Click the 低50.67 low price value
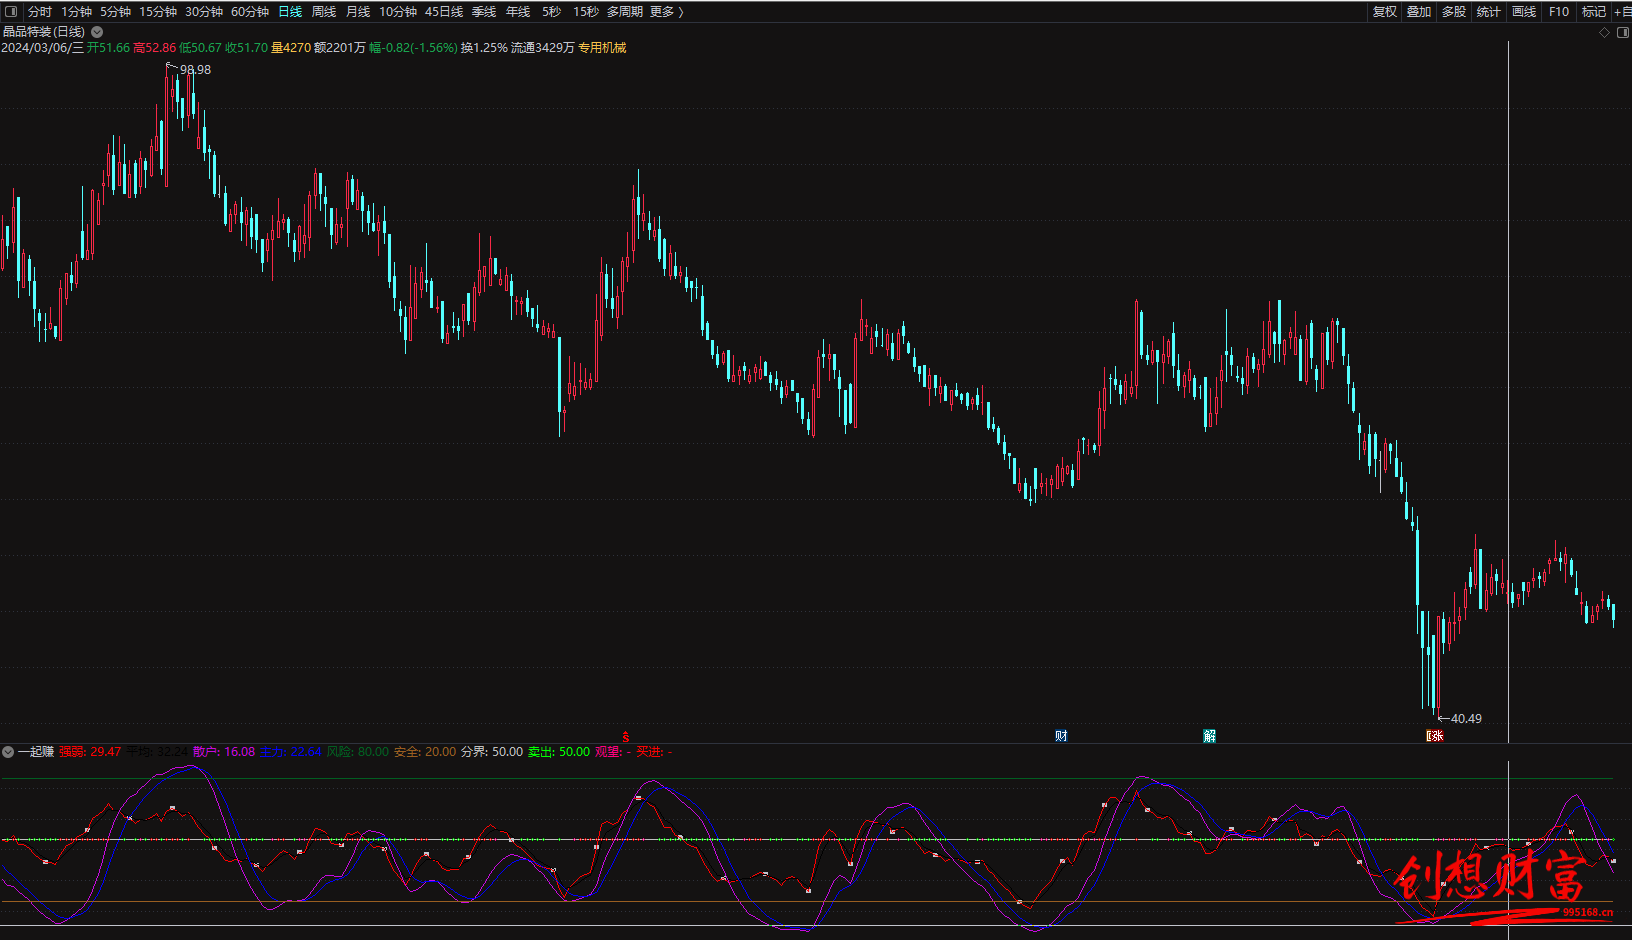Viewport: 1632px width, 940px height. point(200,48)
